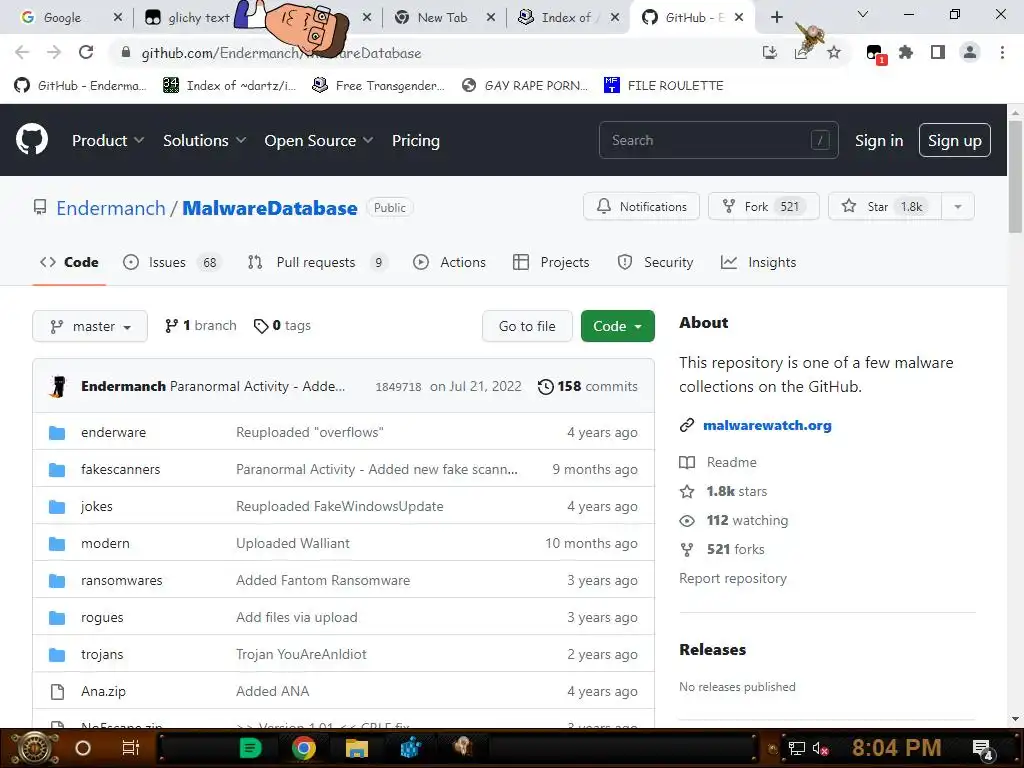Open the FILE ROULETTE bookmark

coord(664,86)
